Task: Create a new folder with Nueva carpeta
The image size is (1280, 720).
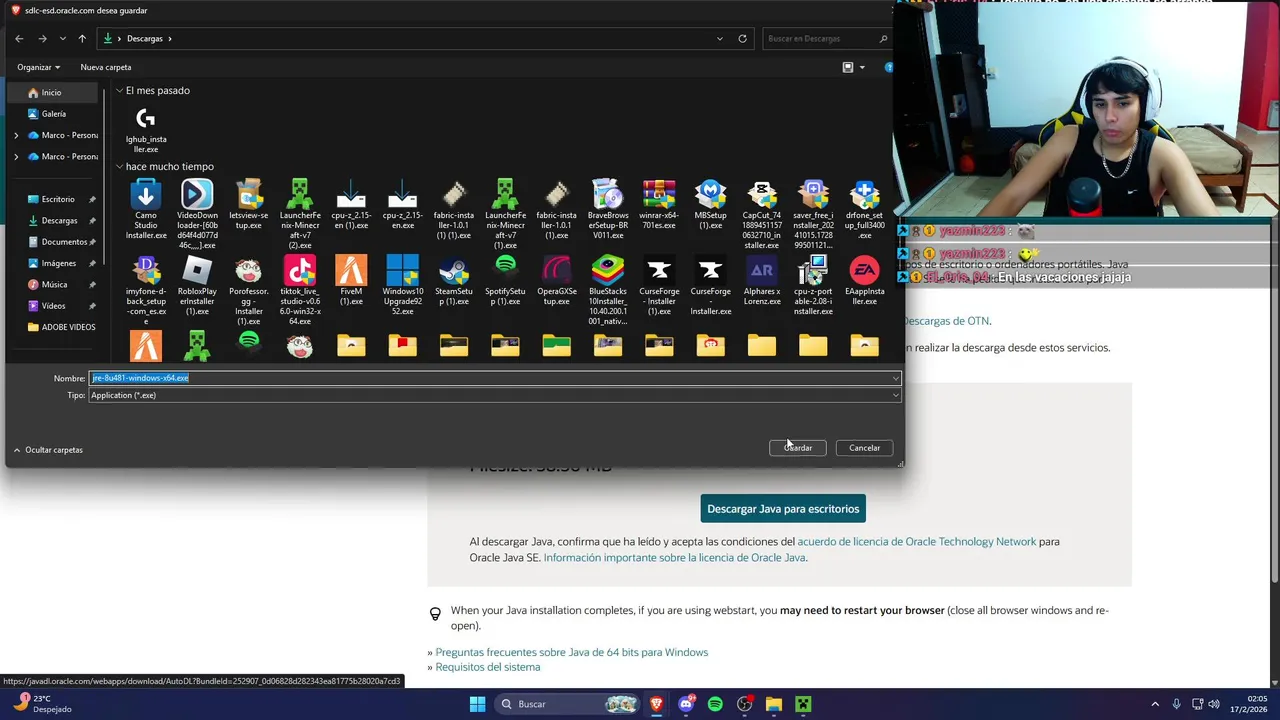Action: pyautogui.click(x=106, y=67)
